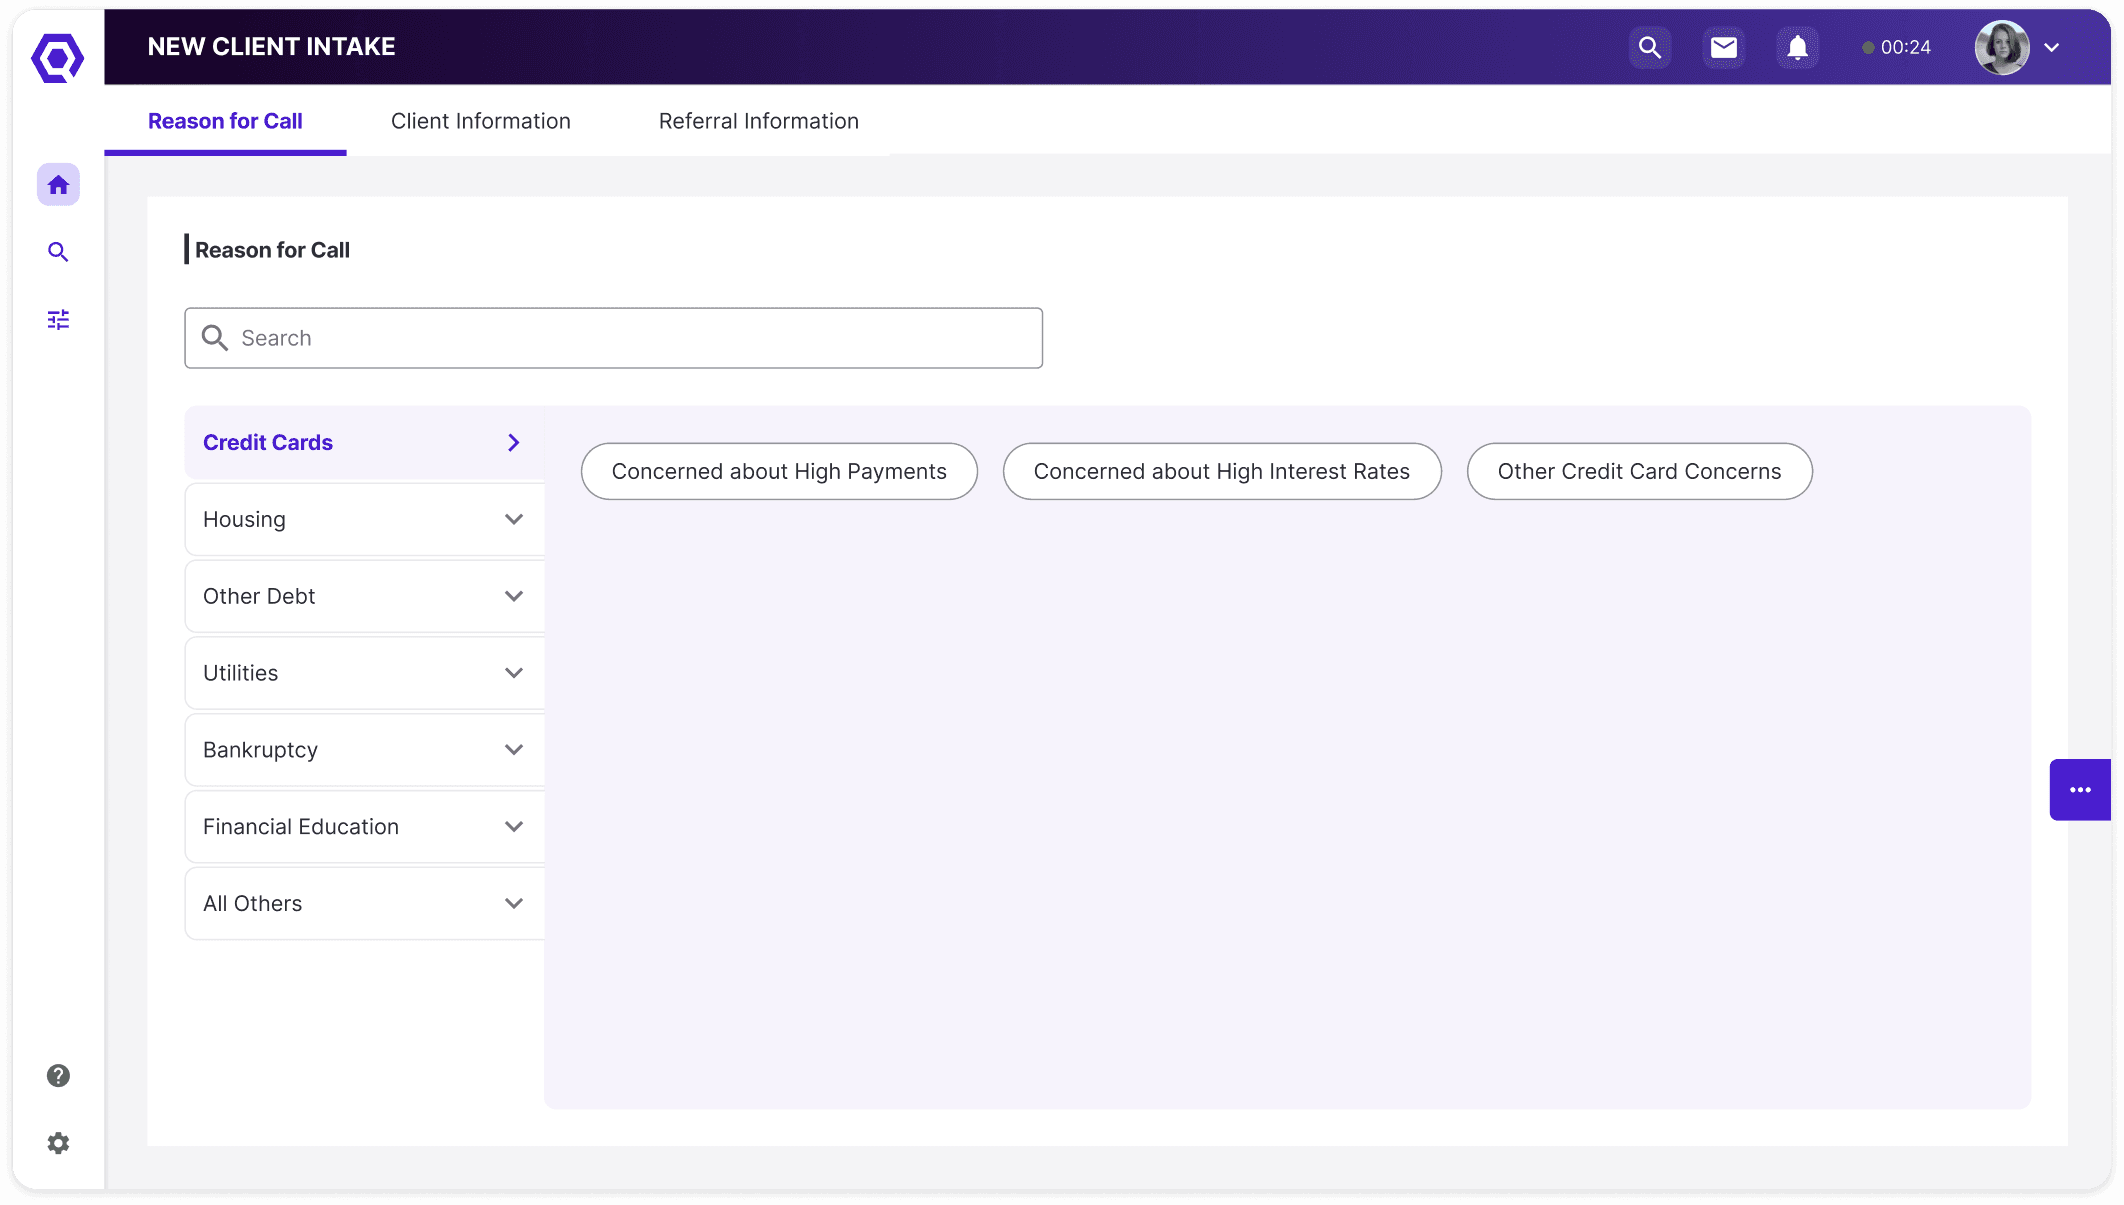Switch to the Client Information tab
2124x1205 pixels.
click(x=480, y=121)
